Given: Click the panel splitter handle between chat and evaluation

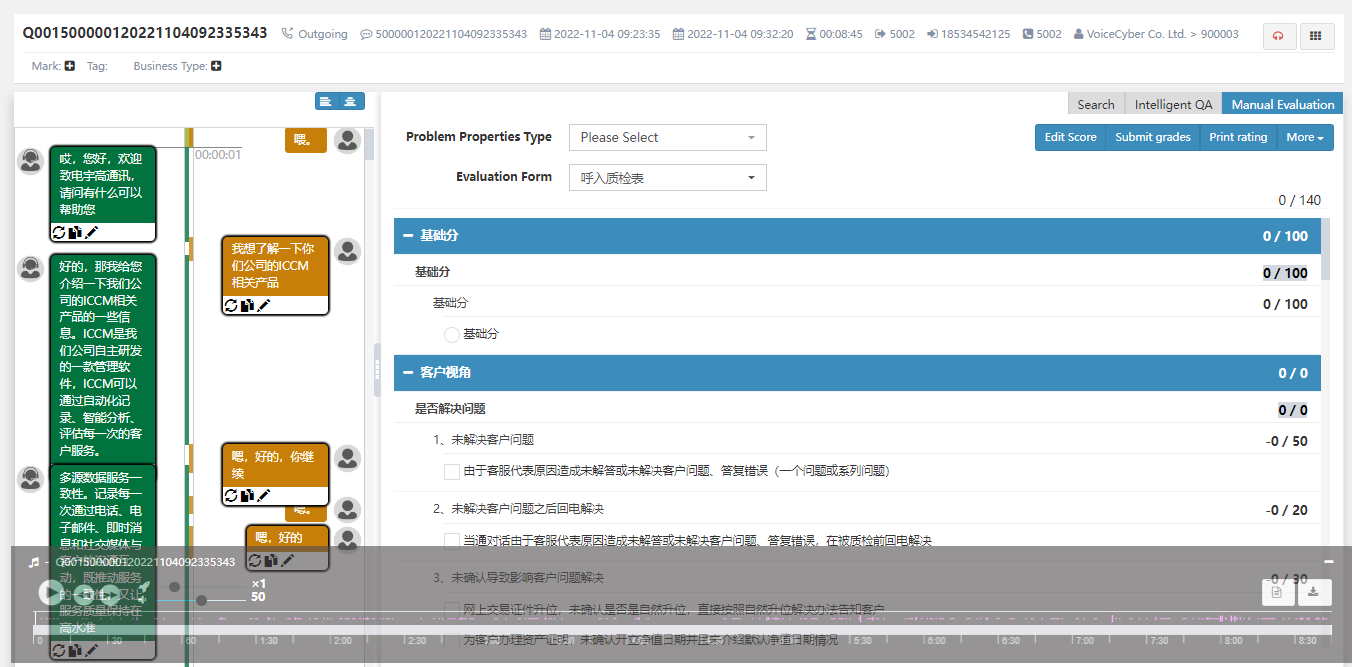Looking at the screenshot, I should (377, 369).
